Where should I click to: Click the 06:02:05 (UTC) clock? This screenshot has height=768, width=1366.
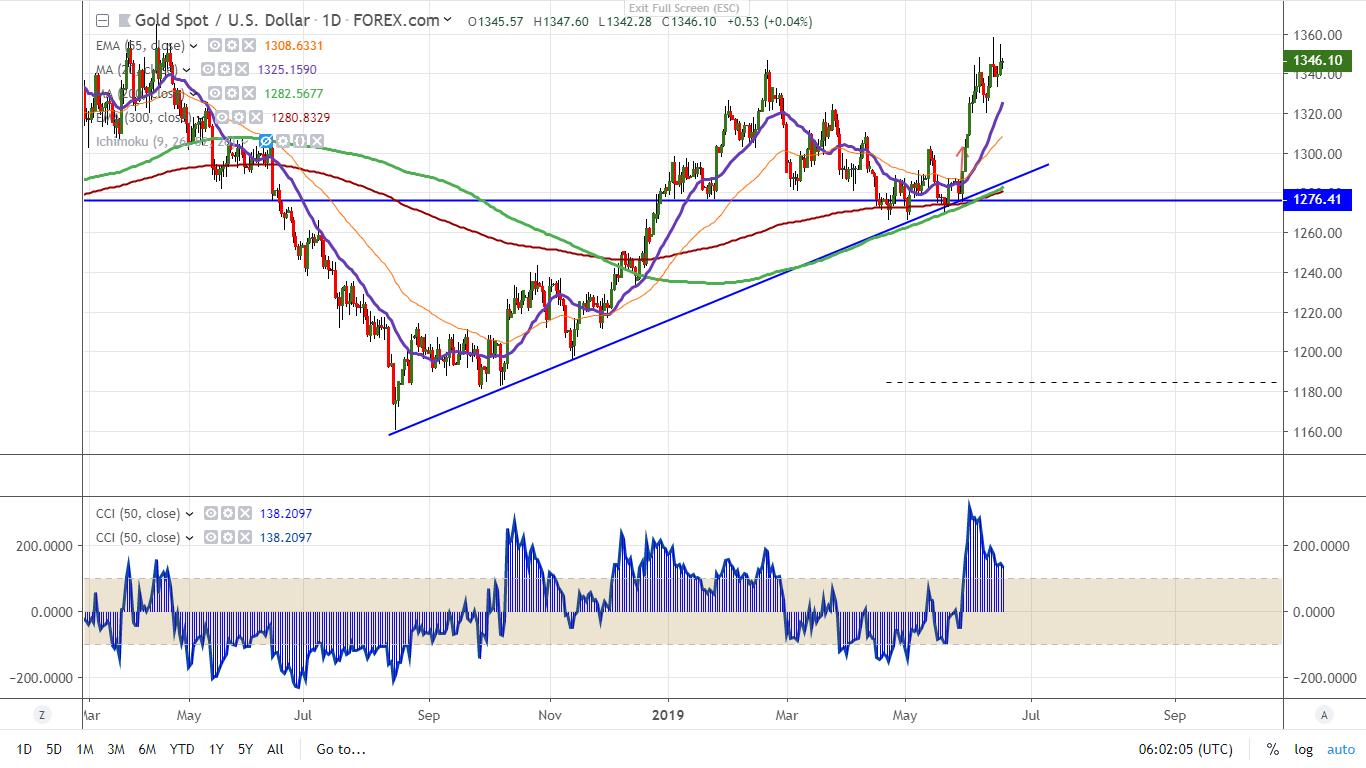(1185, 749)
